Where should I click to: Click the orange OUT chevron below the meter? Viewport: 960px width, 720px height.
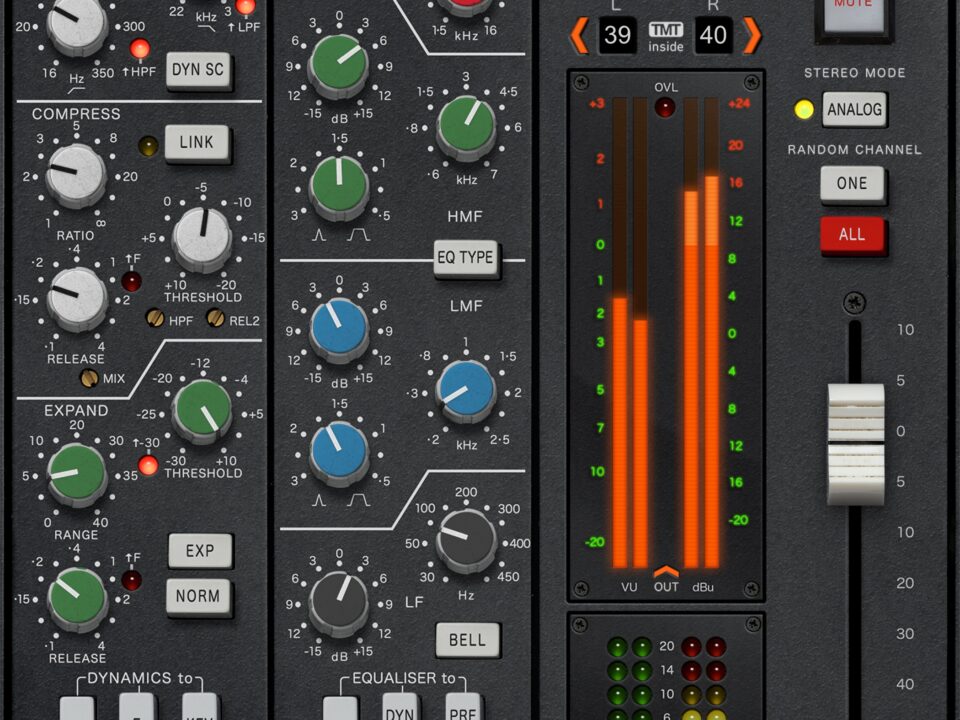[x=666, y=572]
